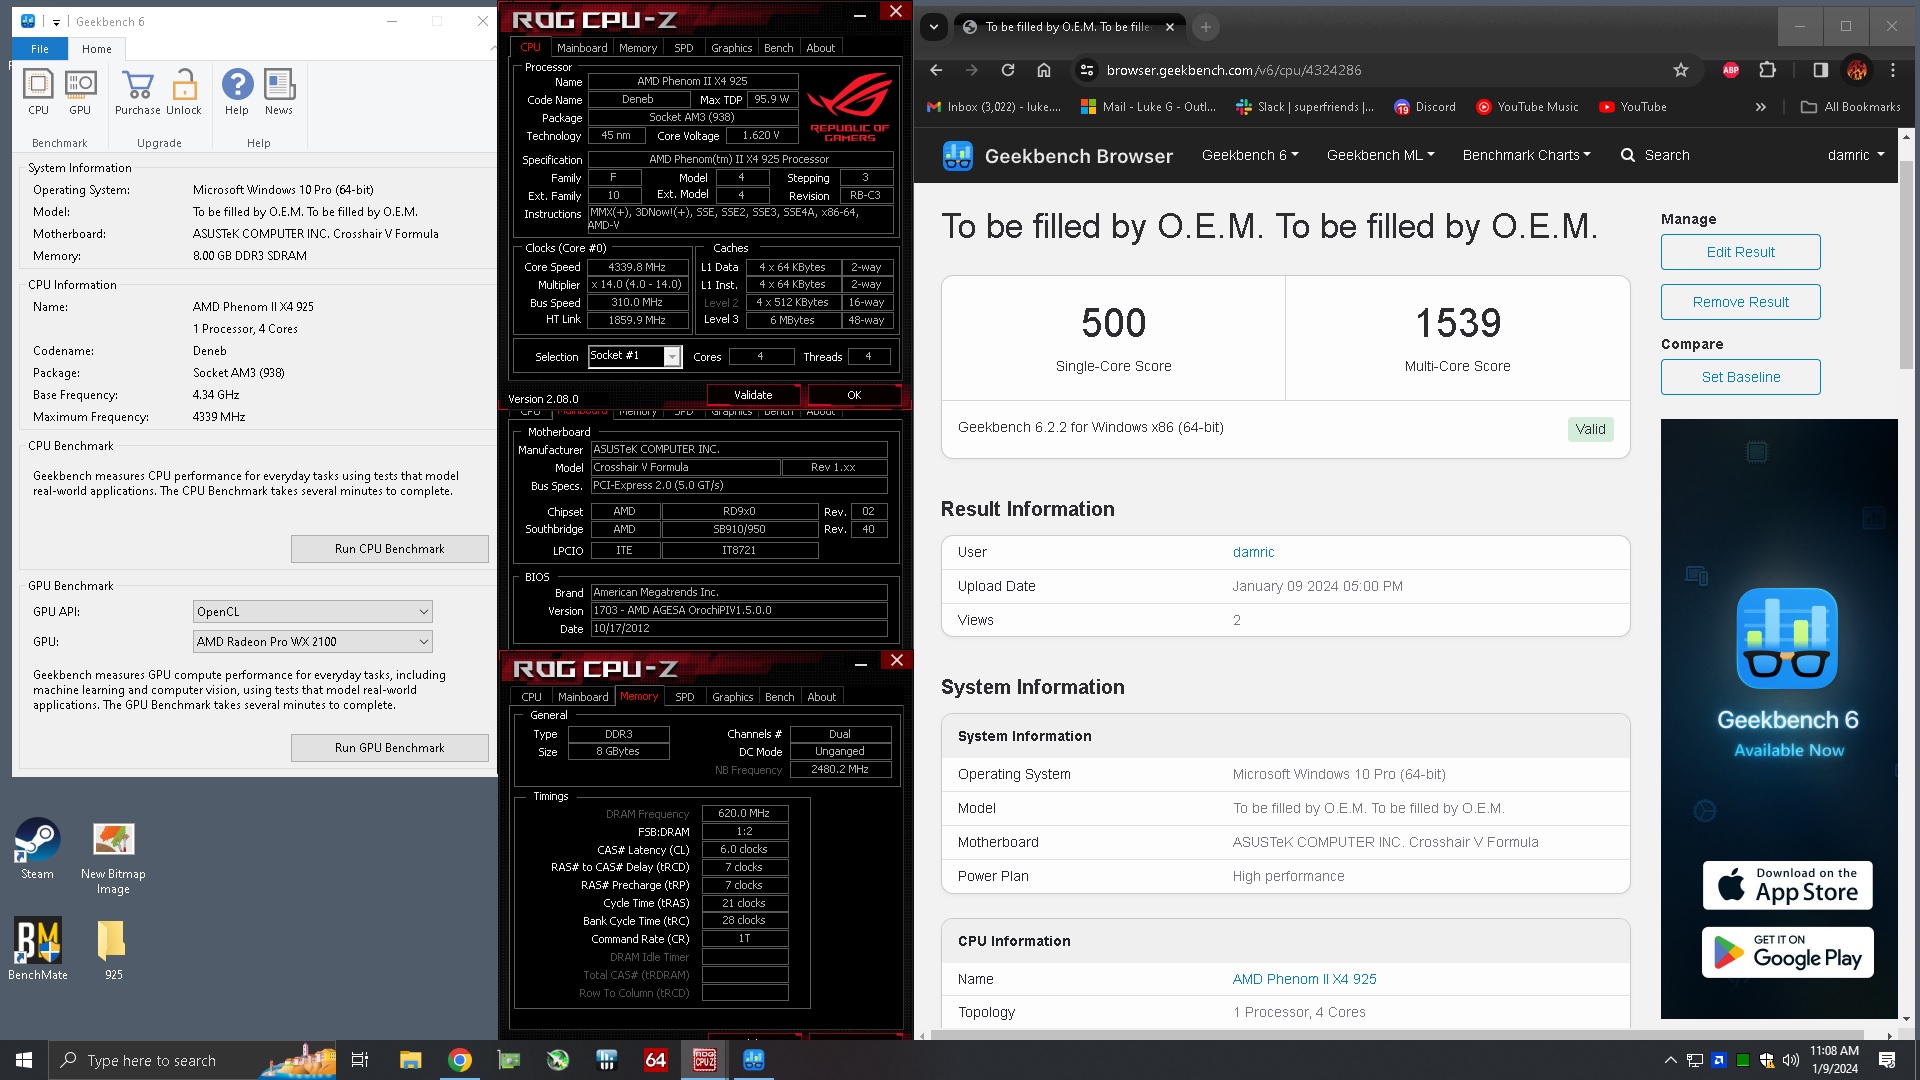Open Search in Geekbench Browser navbar

[1655, 155]
